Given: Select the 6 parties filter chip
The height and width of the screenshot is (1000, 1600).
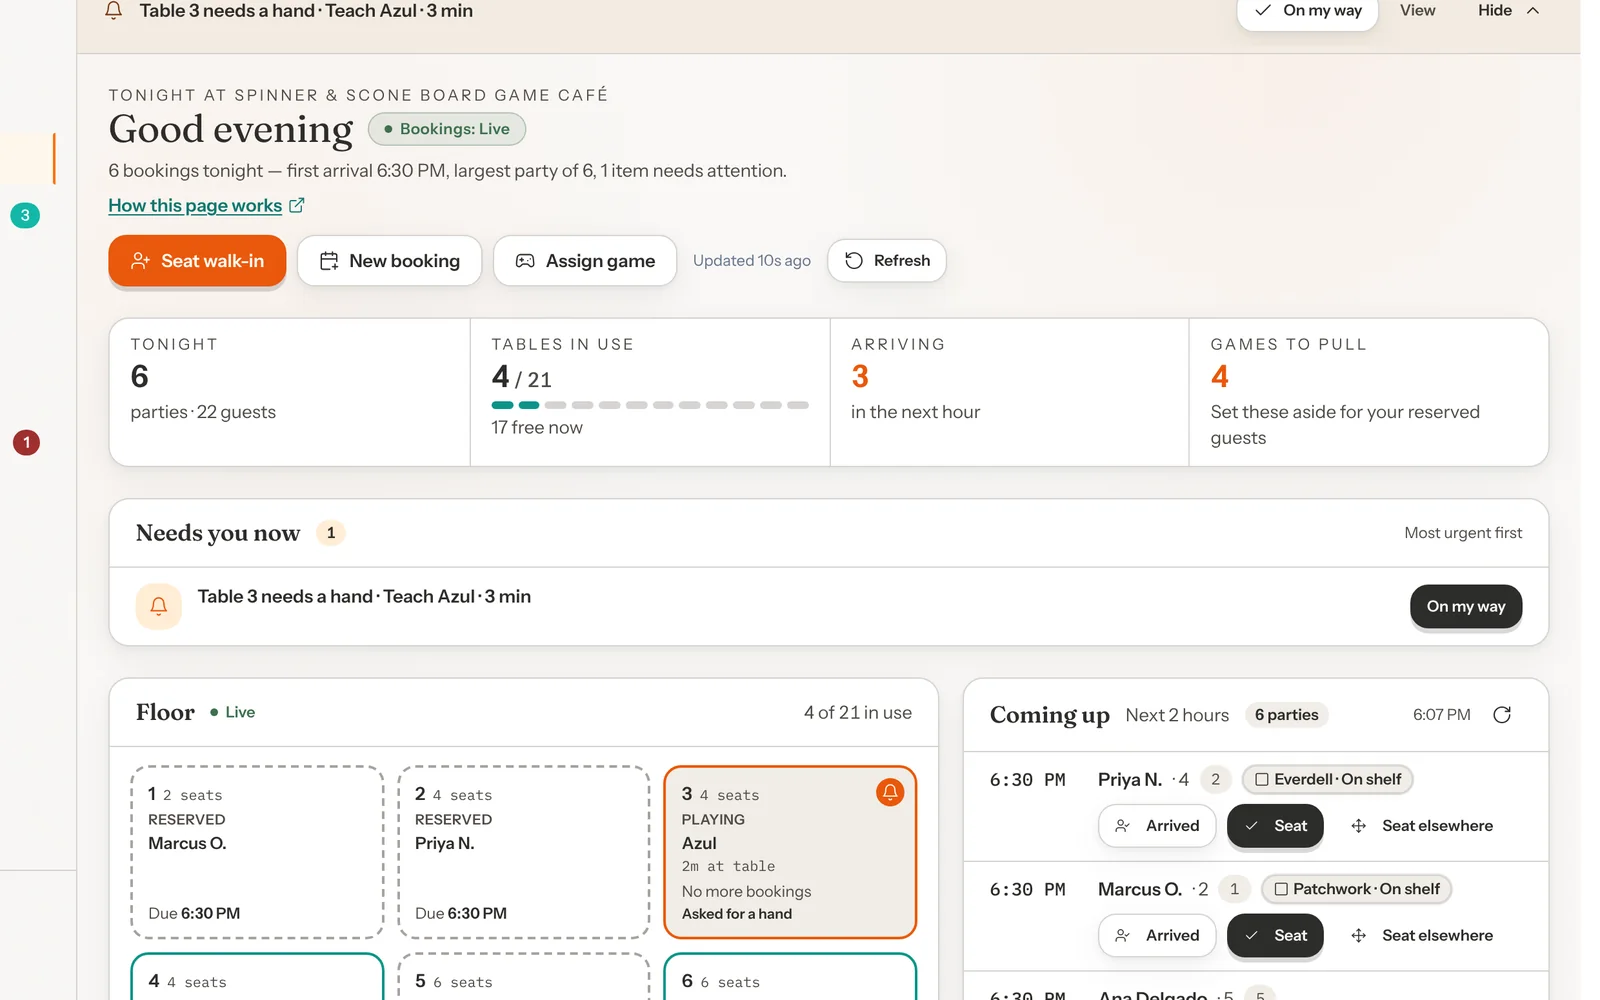Looking at the screenshot, I should click(1287, 715).
